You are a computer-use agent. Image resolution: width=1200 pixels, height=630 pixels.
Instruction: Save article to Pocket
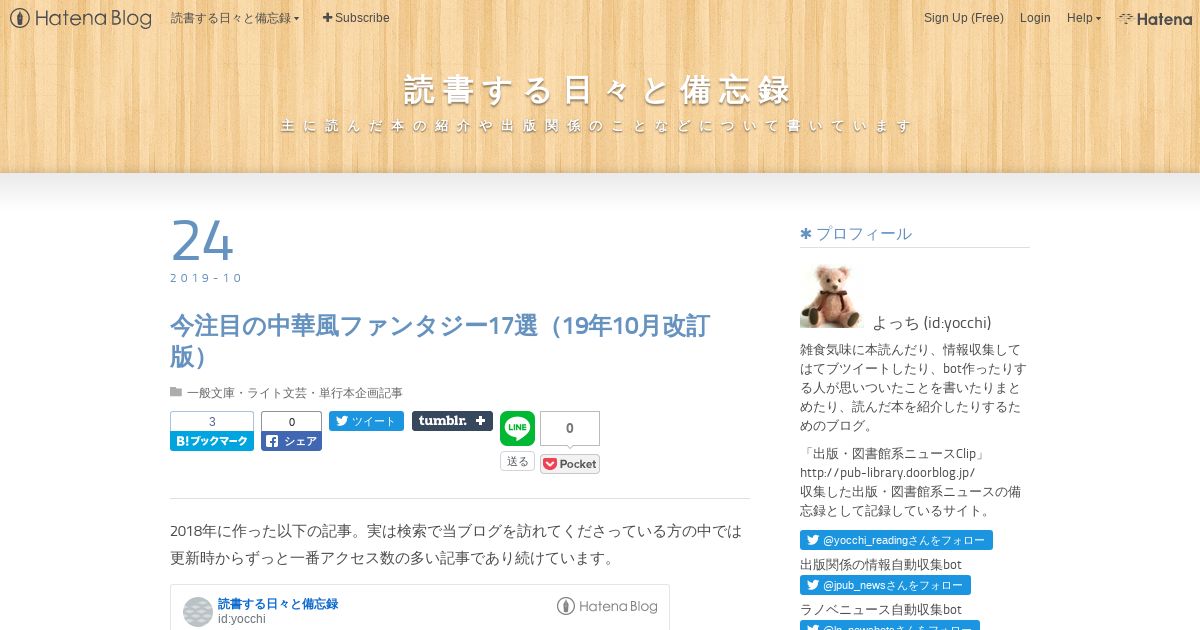pos(570,464)
